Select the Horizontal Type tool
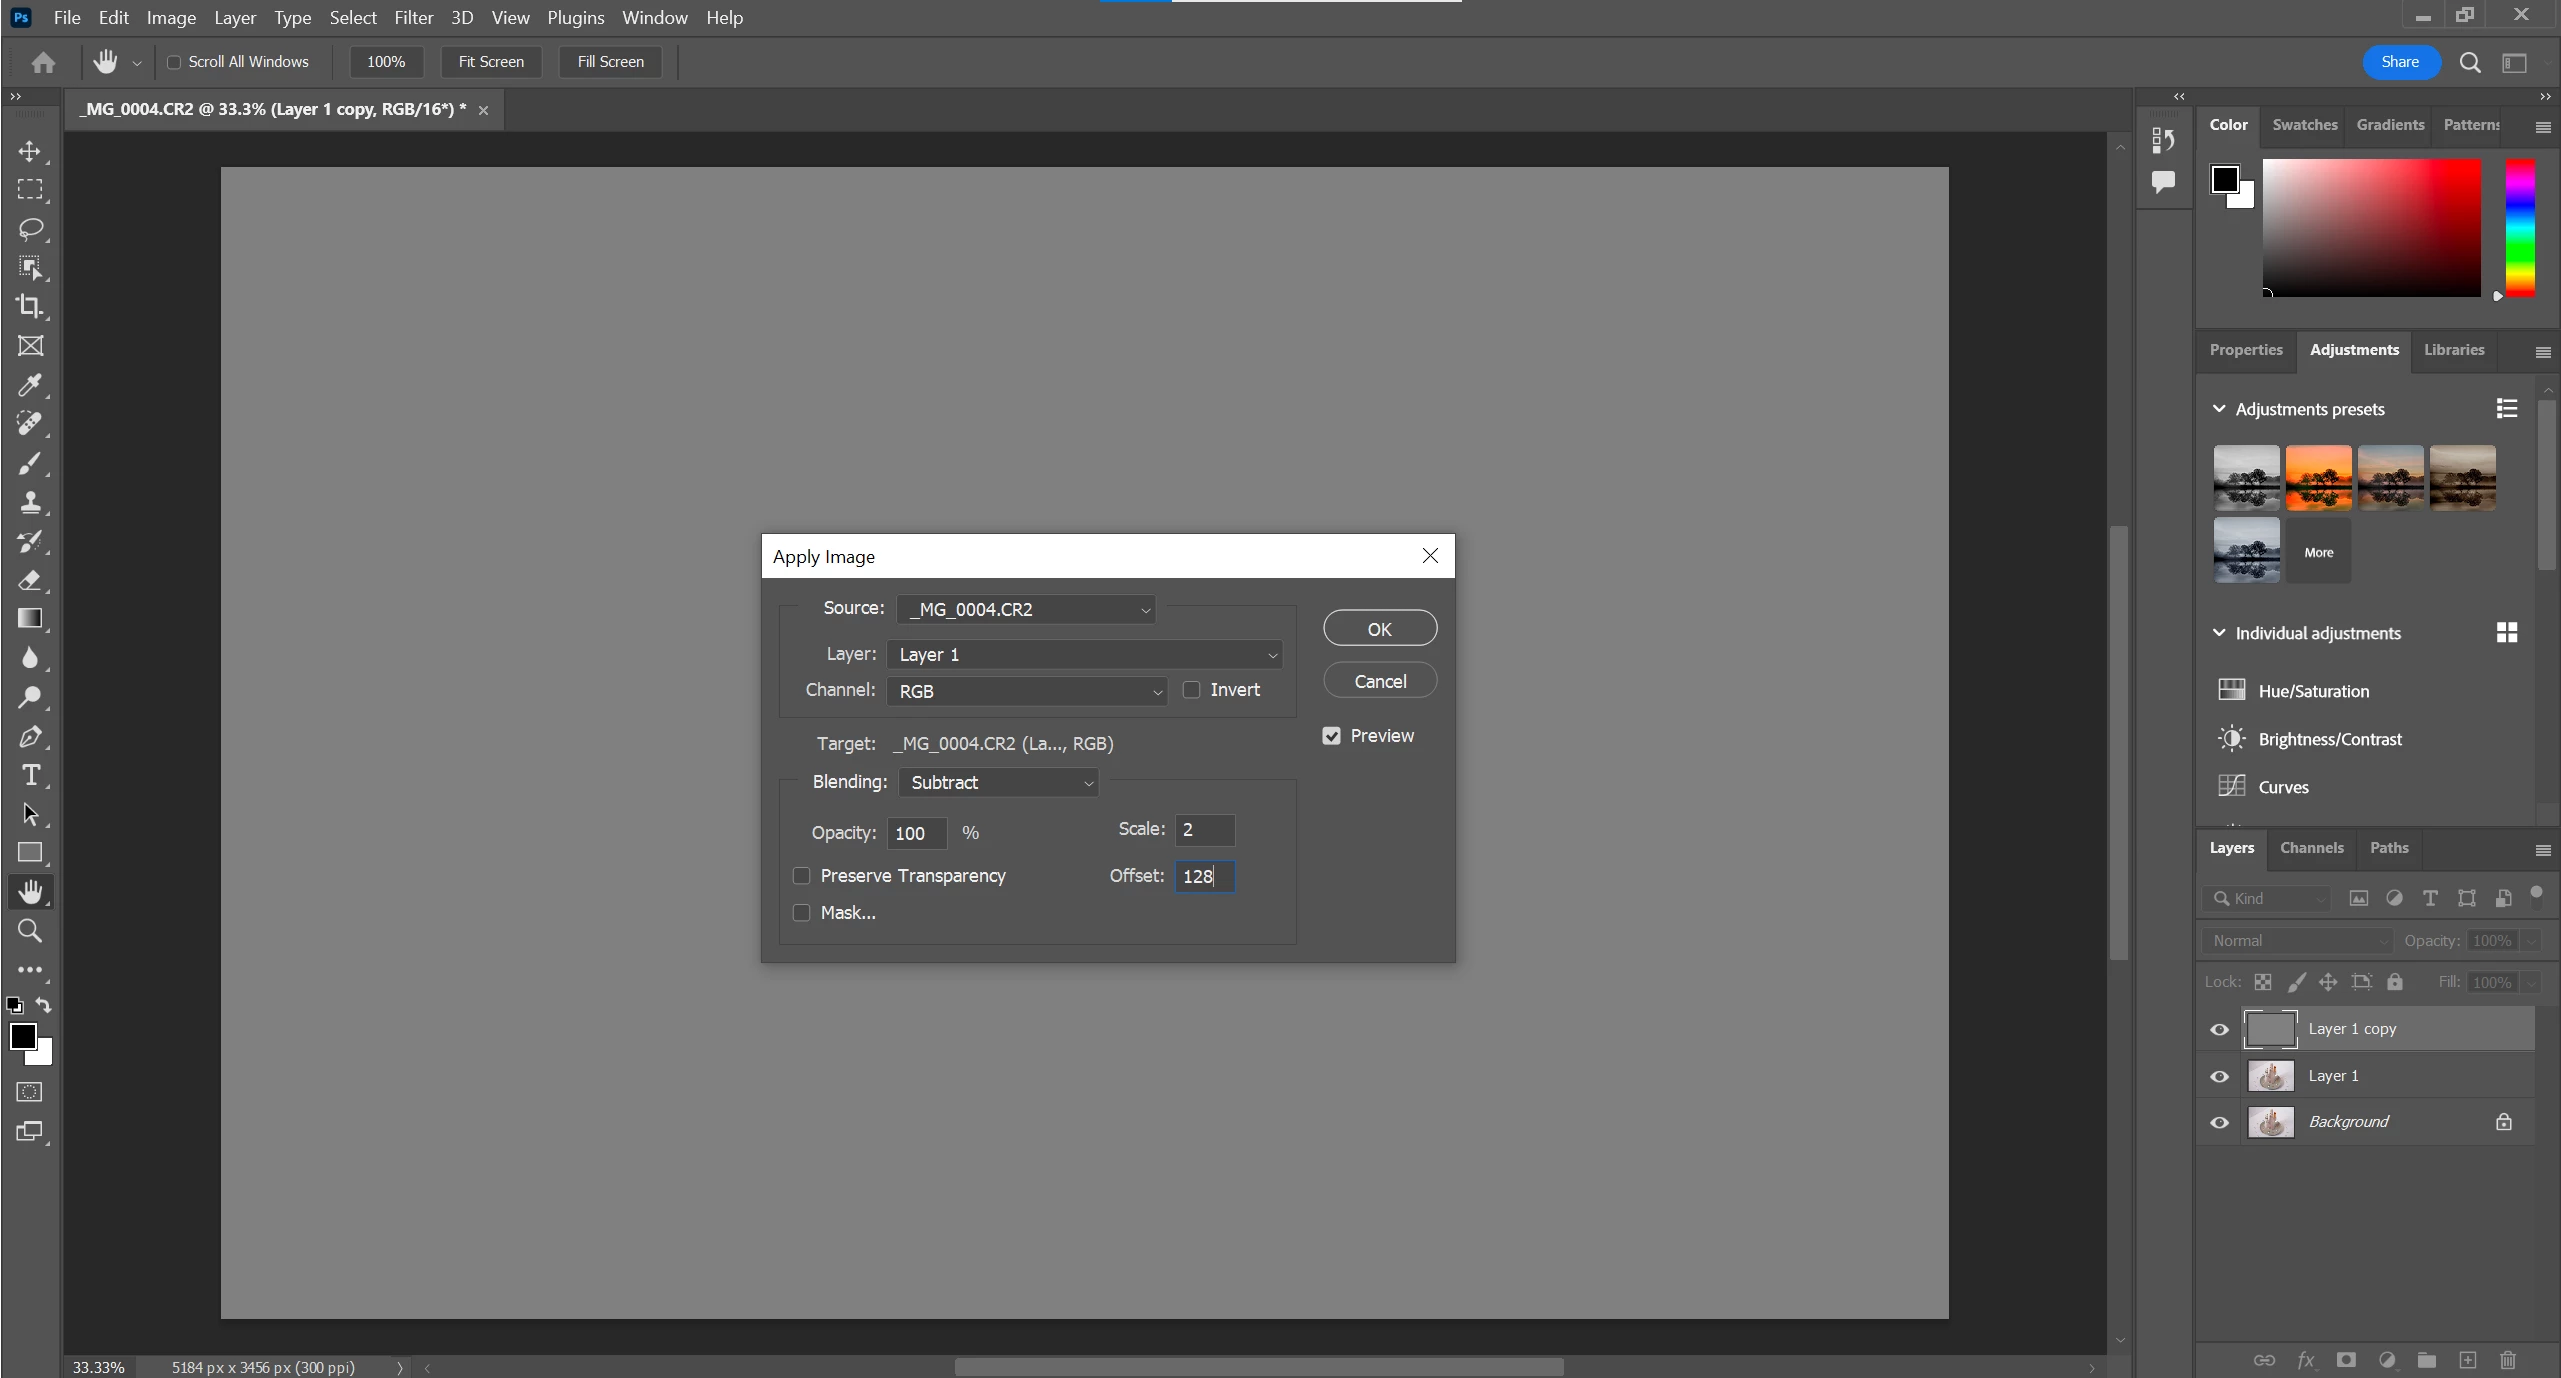2561x1378 pixels. [30, 775]
